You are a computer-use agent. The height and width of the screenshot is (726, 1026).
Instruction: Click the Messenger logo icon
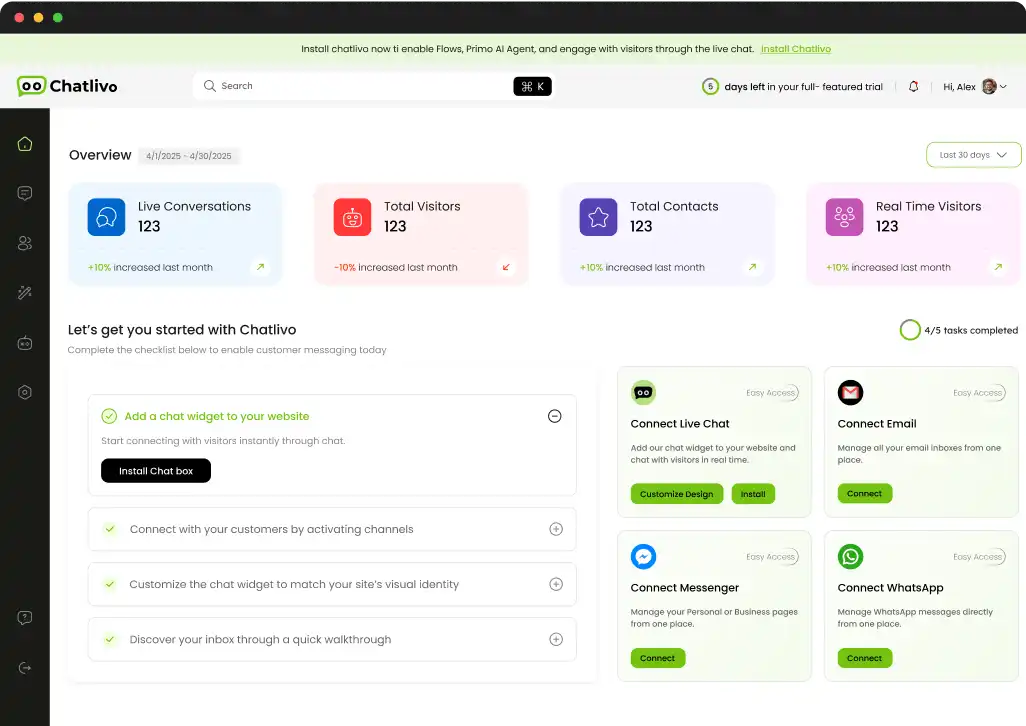[643, 557]
